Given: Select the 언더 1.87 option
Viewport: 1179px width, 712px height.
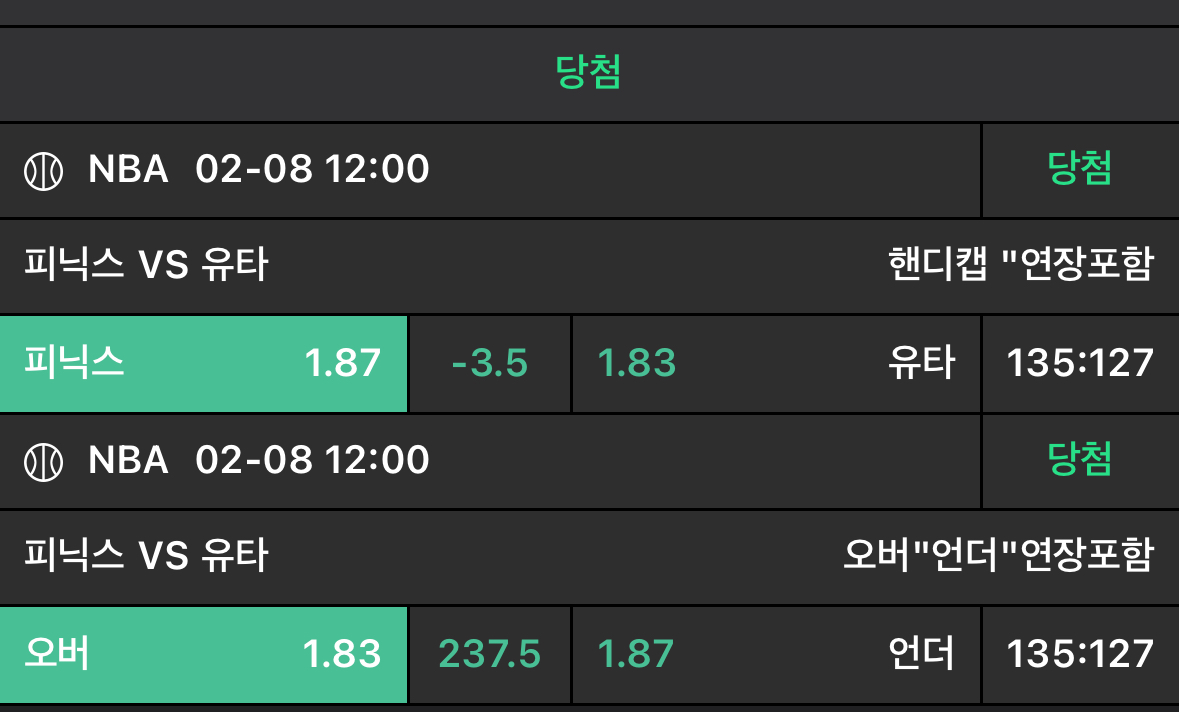Looking at the screenshot, I should 775,654.
